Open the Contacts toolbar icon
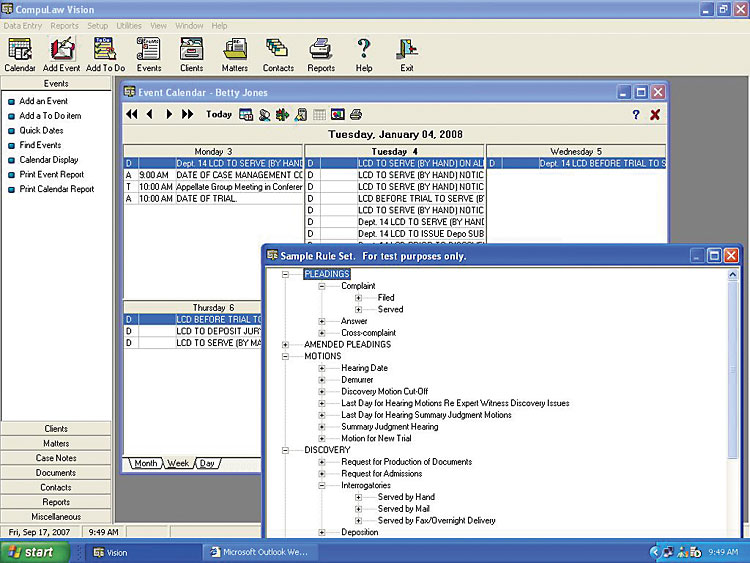Screen dimensions: 750x563 (x=278, y=55)
